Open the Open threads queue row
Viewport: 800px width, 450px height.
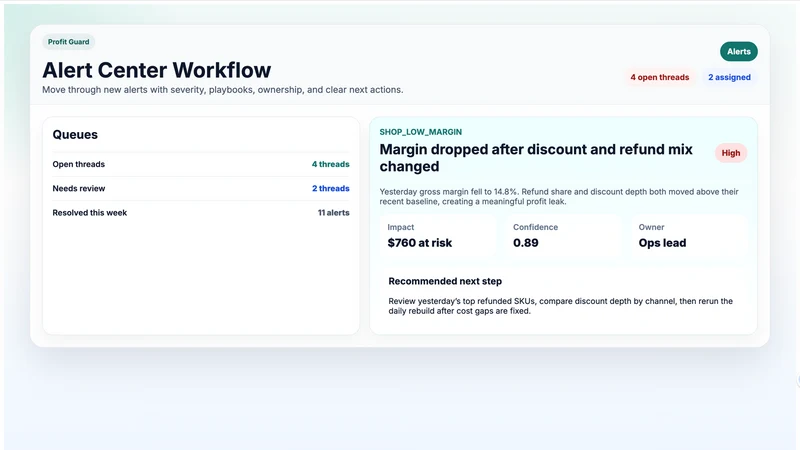(201, 164)
